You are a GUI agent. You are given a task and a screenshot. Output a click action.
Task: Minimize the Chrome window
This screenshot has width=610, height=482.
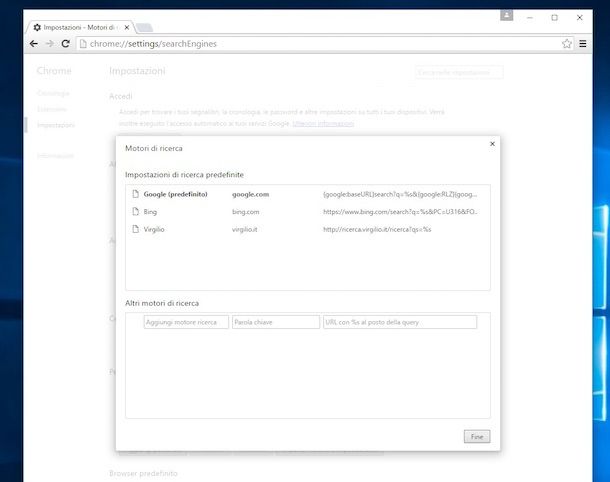point(530,18)
